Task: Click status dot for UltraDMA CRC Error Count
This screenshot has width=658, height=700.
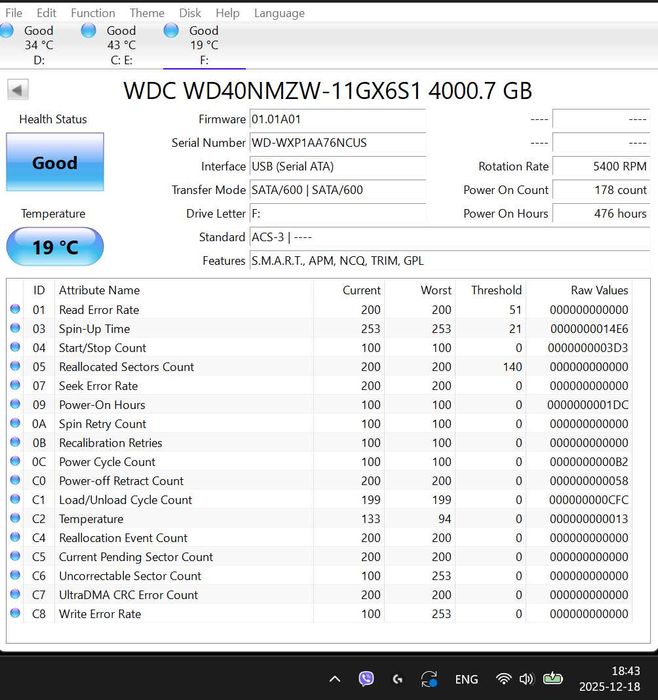Action: click(x=15, y=594)
